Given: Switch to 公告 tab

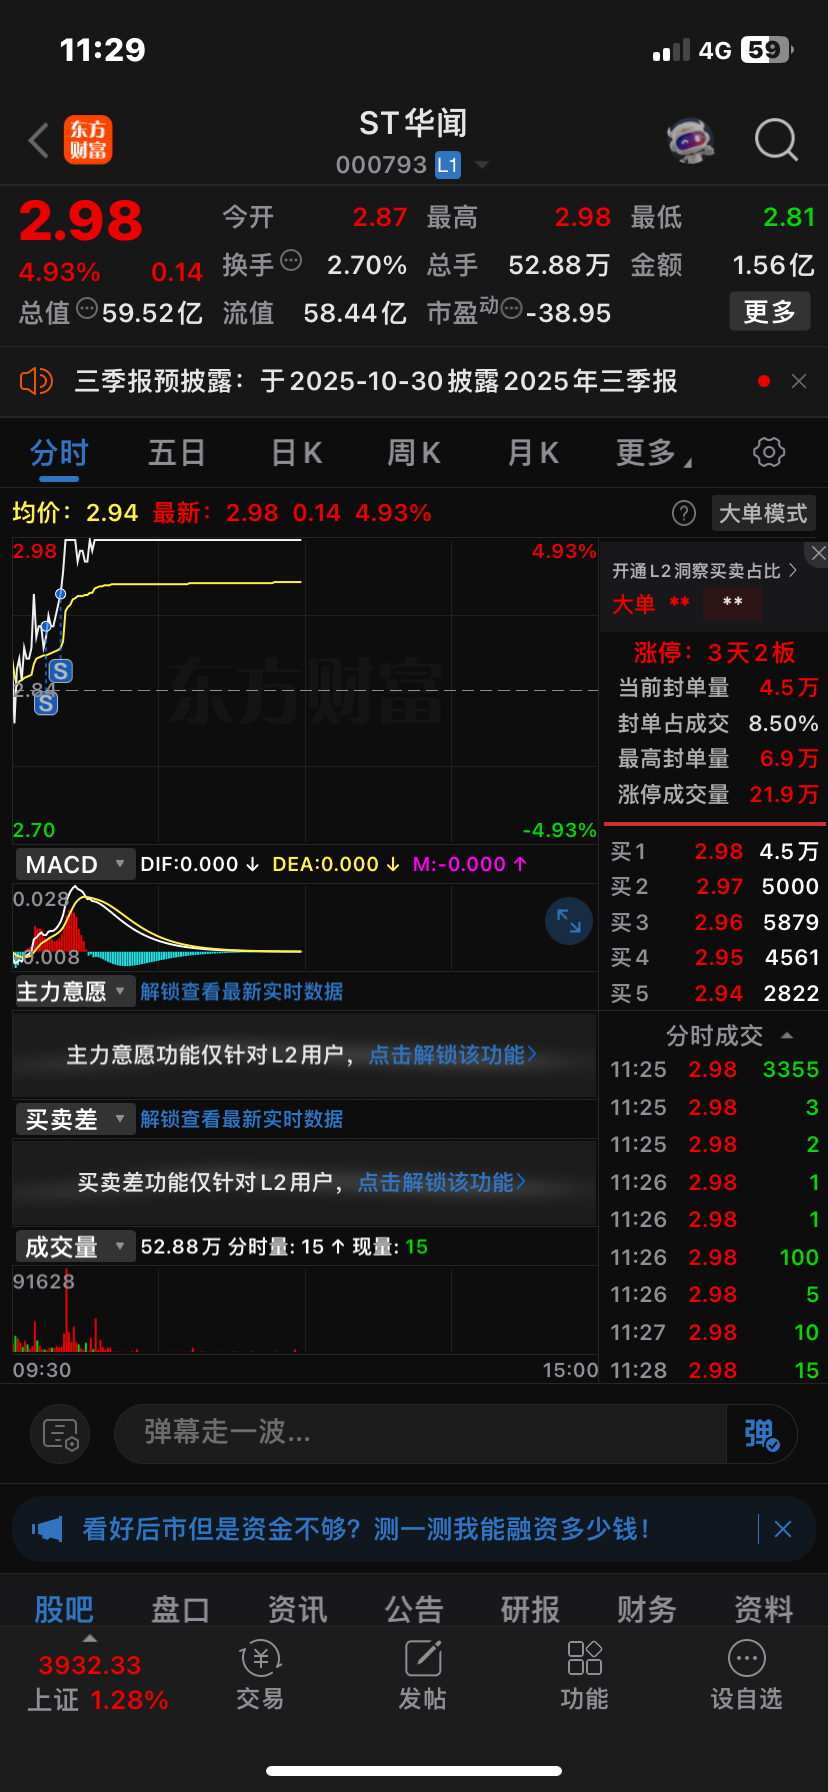Looking at the screenshot, I should pos(414,1609).
